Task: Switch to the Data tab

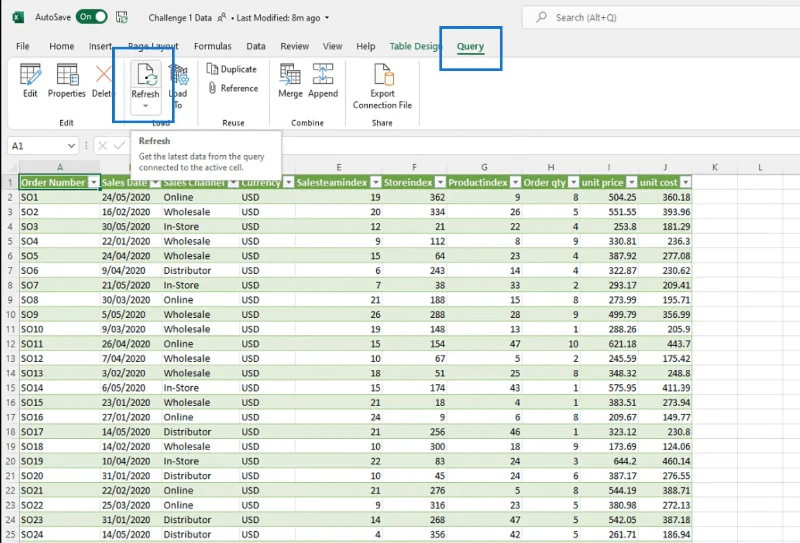Action: [256, 46]
